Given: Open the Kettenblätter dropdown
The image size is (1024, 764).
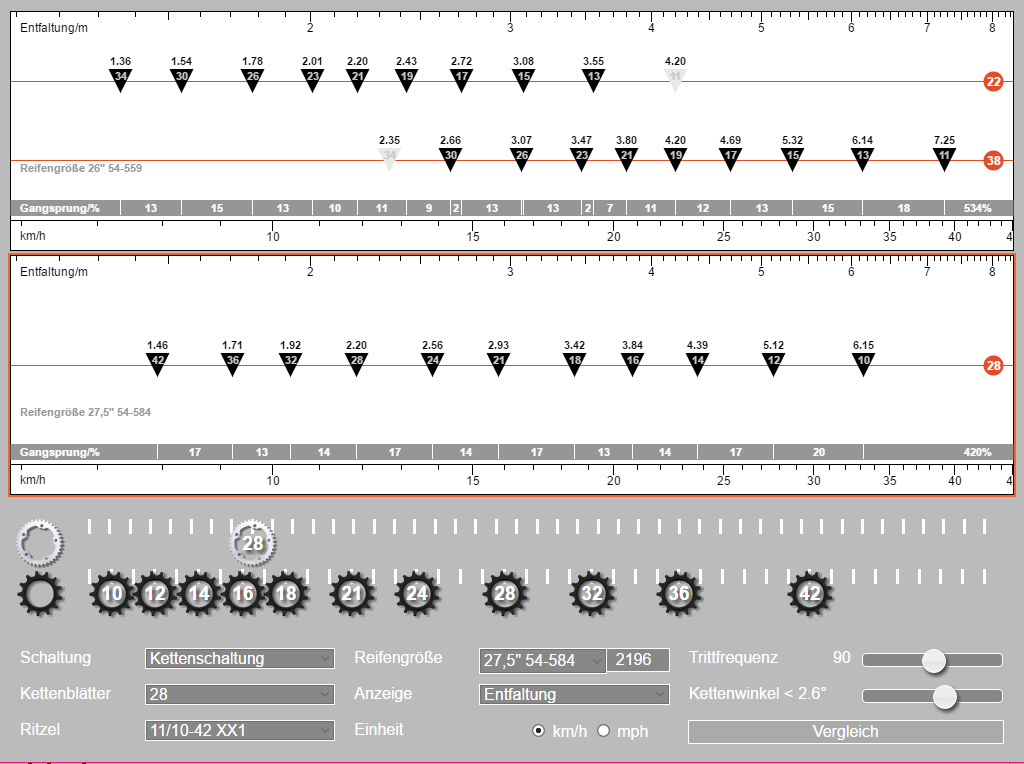Looking at the screenshot, I should coord(240,694).
